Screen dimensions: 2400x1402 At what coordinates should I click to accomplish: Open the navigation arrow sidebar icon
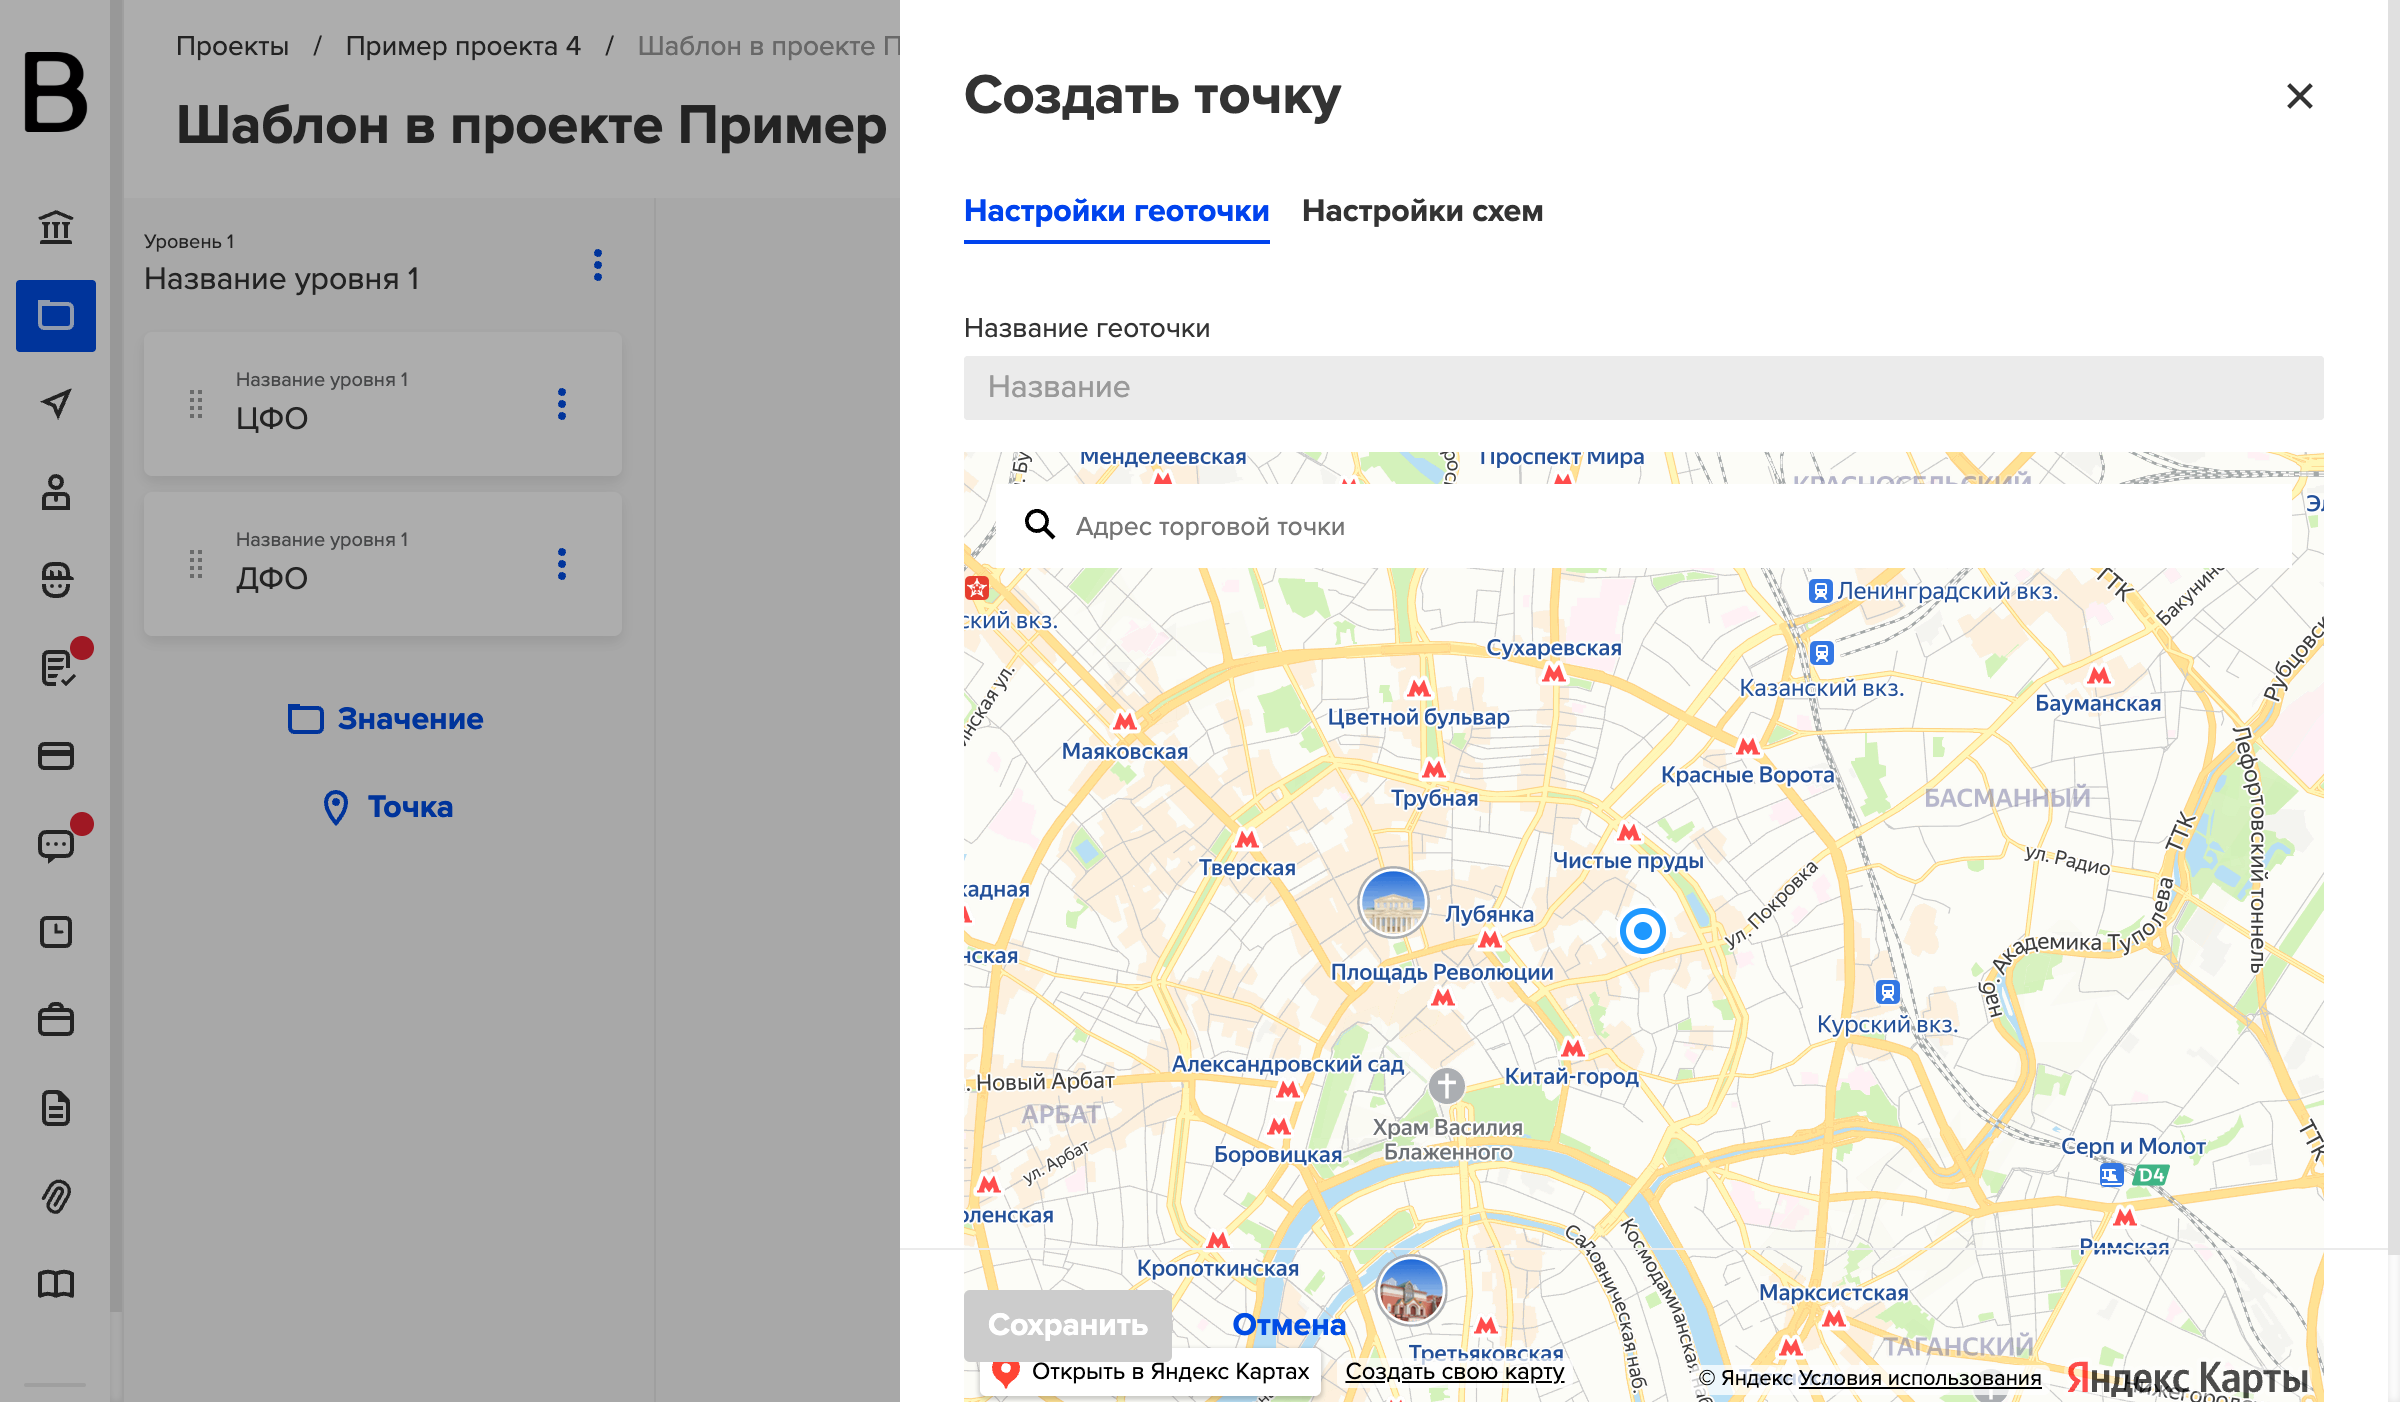[x=56, y=404]
